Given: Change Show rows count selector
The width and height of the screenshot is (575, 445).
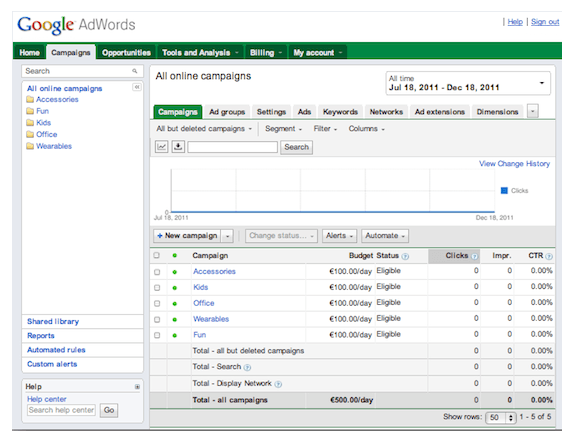Looking at the screenshot, I should click(x=501, y=417).
